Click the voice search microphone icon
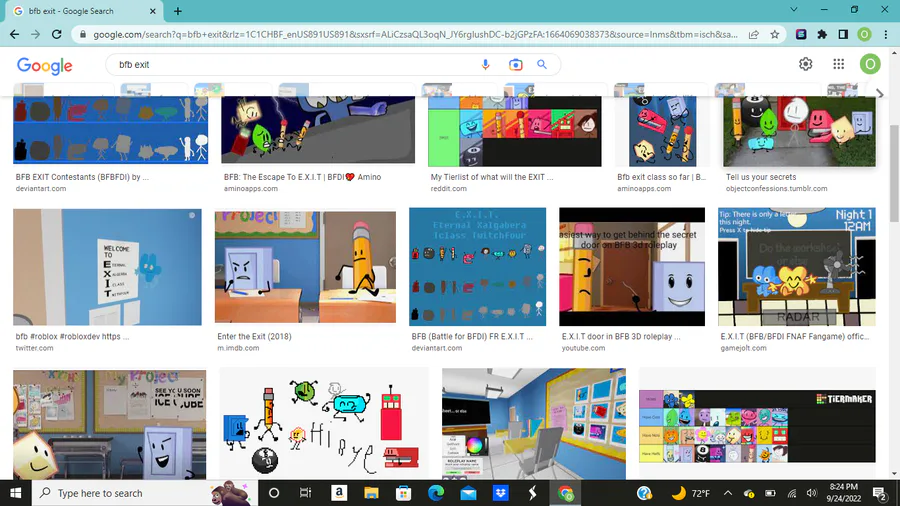The height and width of the screenshot is (506, 900). tap(486, 64)
